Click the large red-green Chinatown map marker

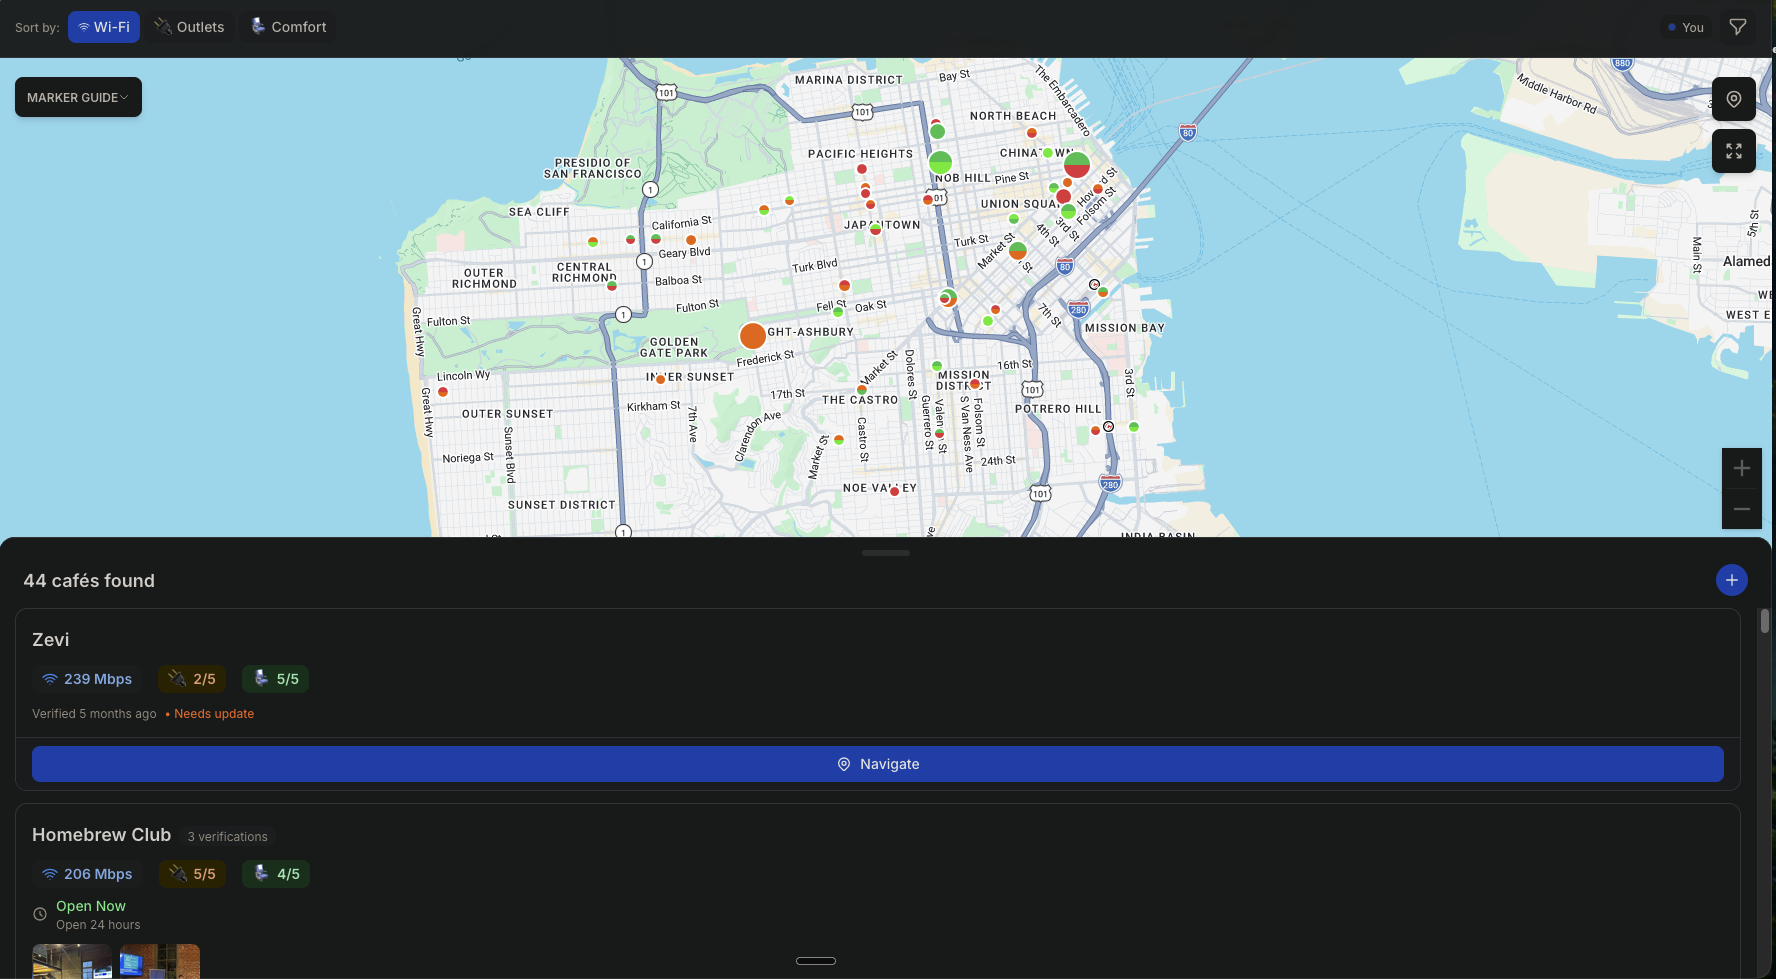pos(1077,164)
